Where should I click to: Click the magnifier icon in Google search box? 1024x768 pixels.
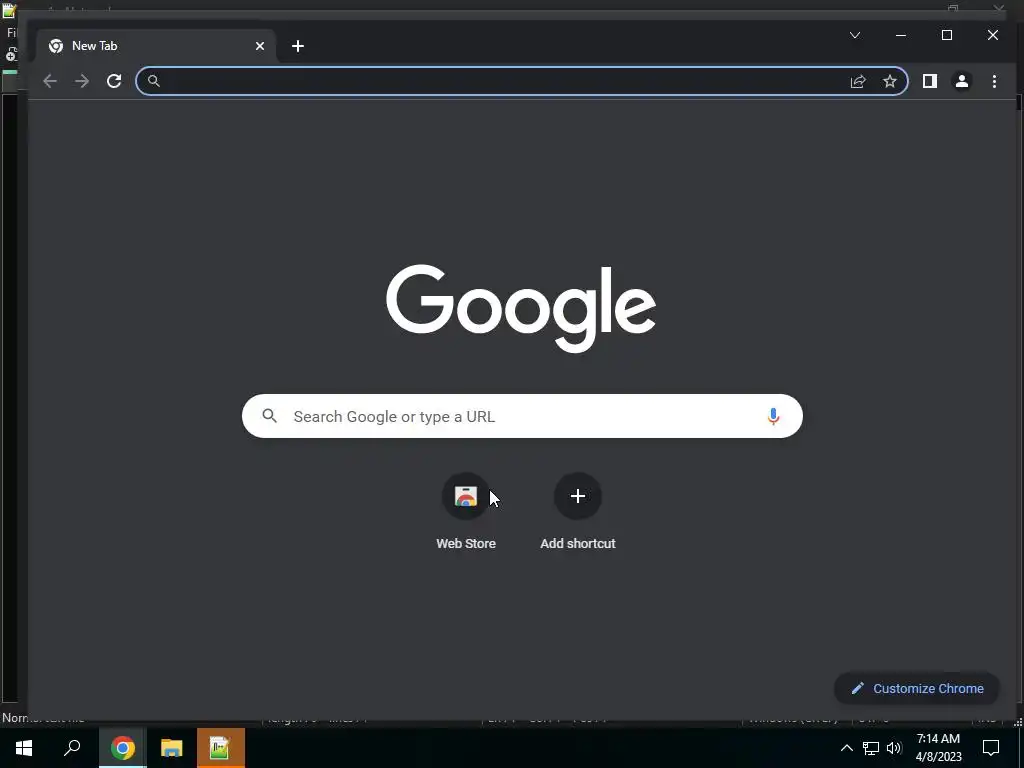(x=270, y=415)
